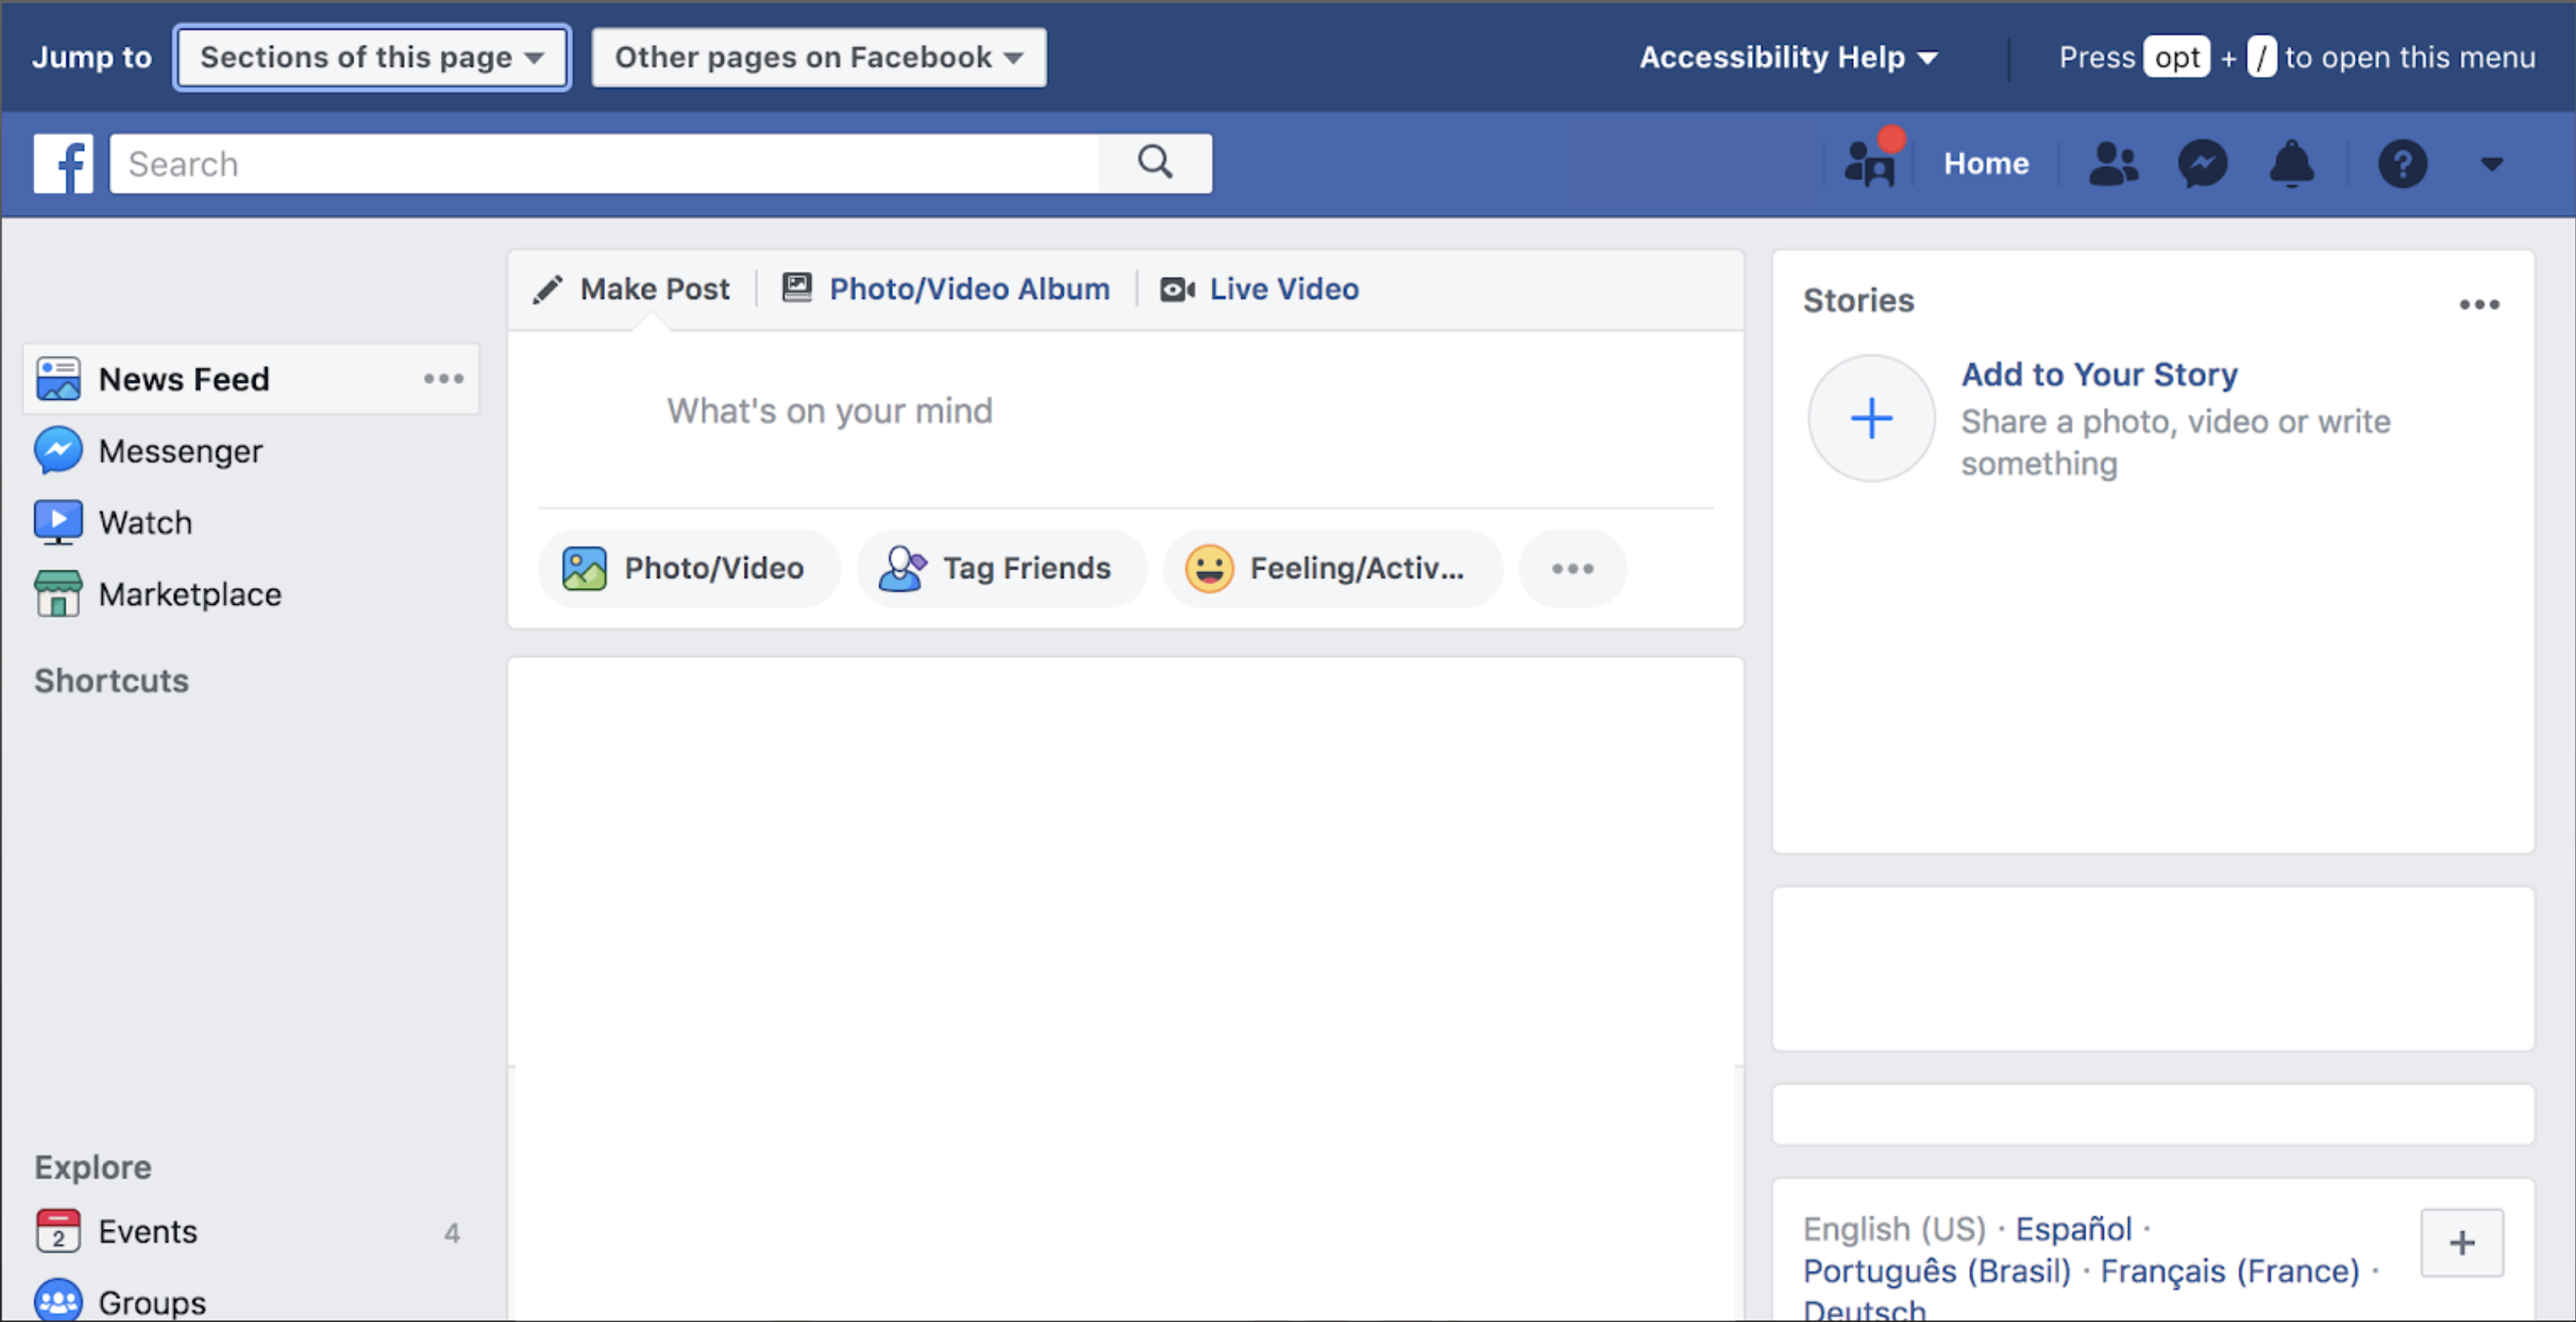Click the Groups sidebar icon

click(x=58, y=1301)
